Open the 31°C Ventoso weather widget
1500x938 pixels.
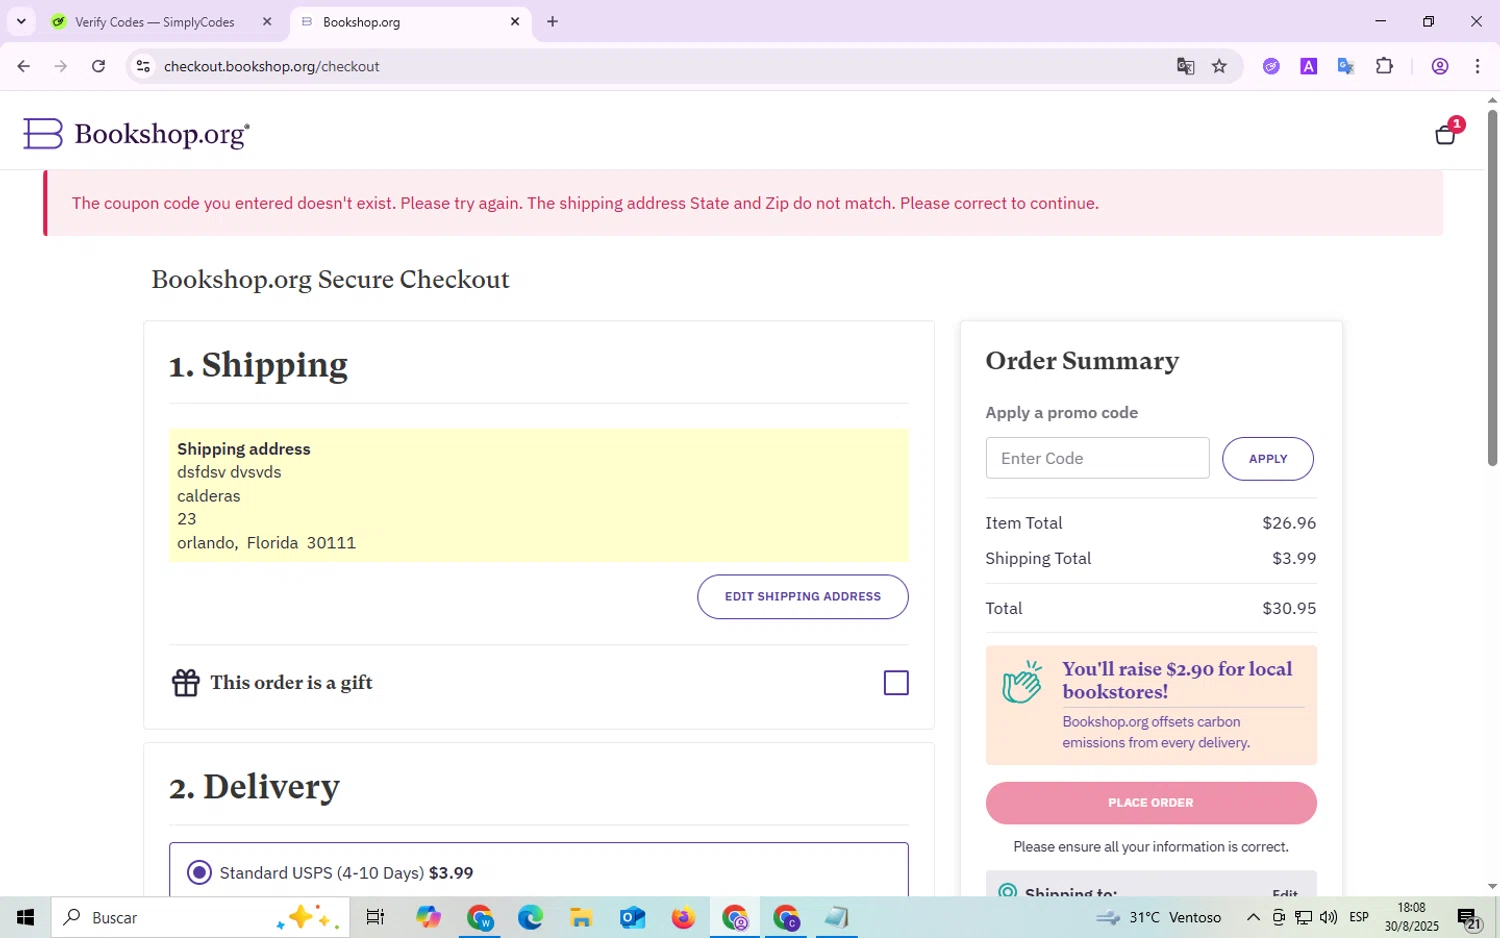[1160, 917]
